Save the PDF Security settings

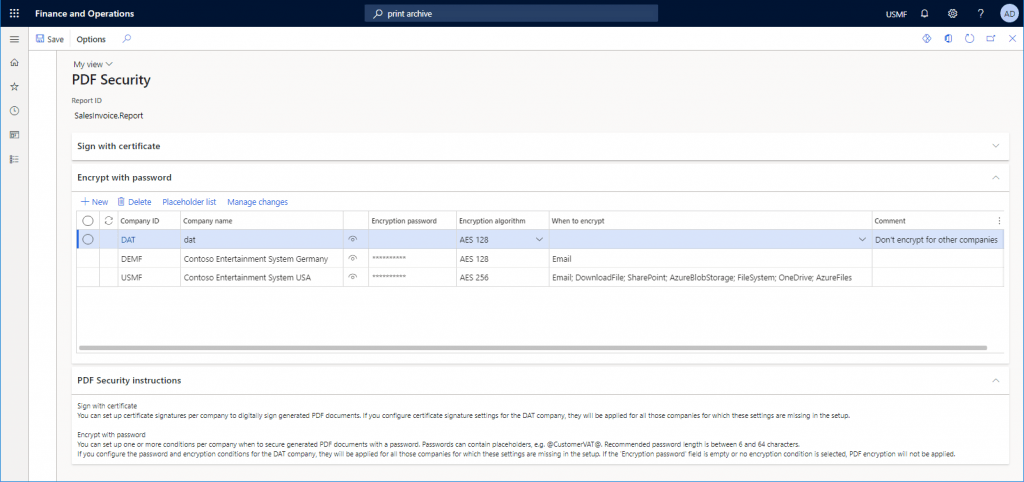(50, 39)
